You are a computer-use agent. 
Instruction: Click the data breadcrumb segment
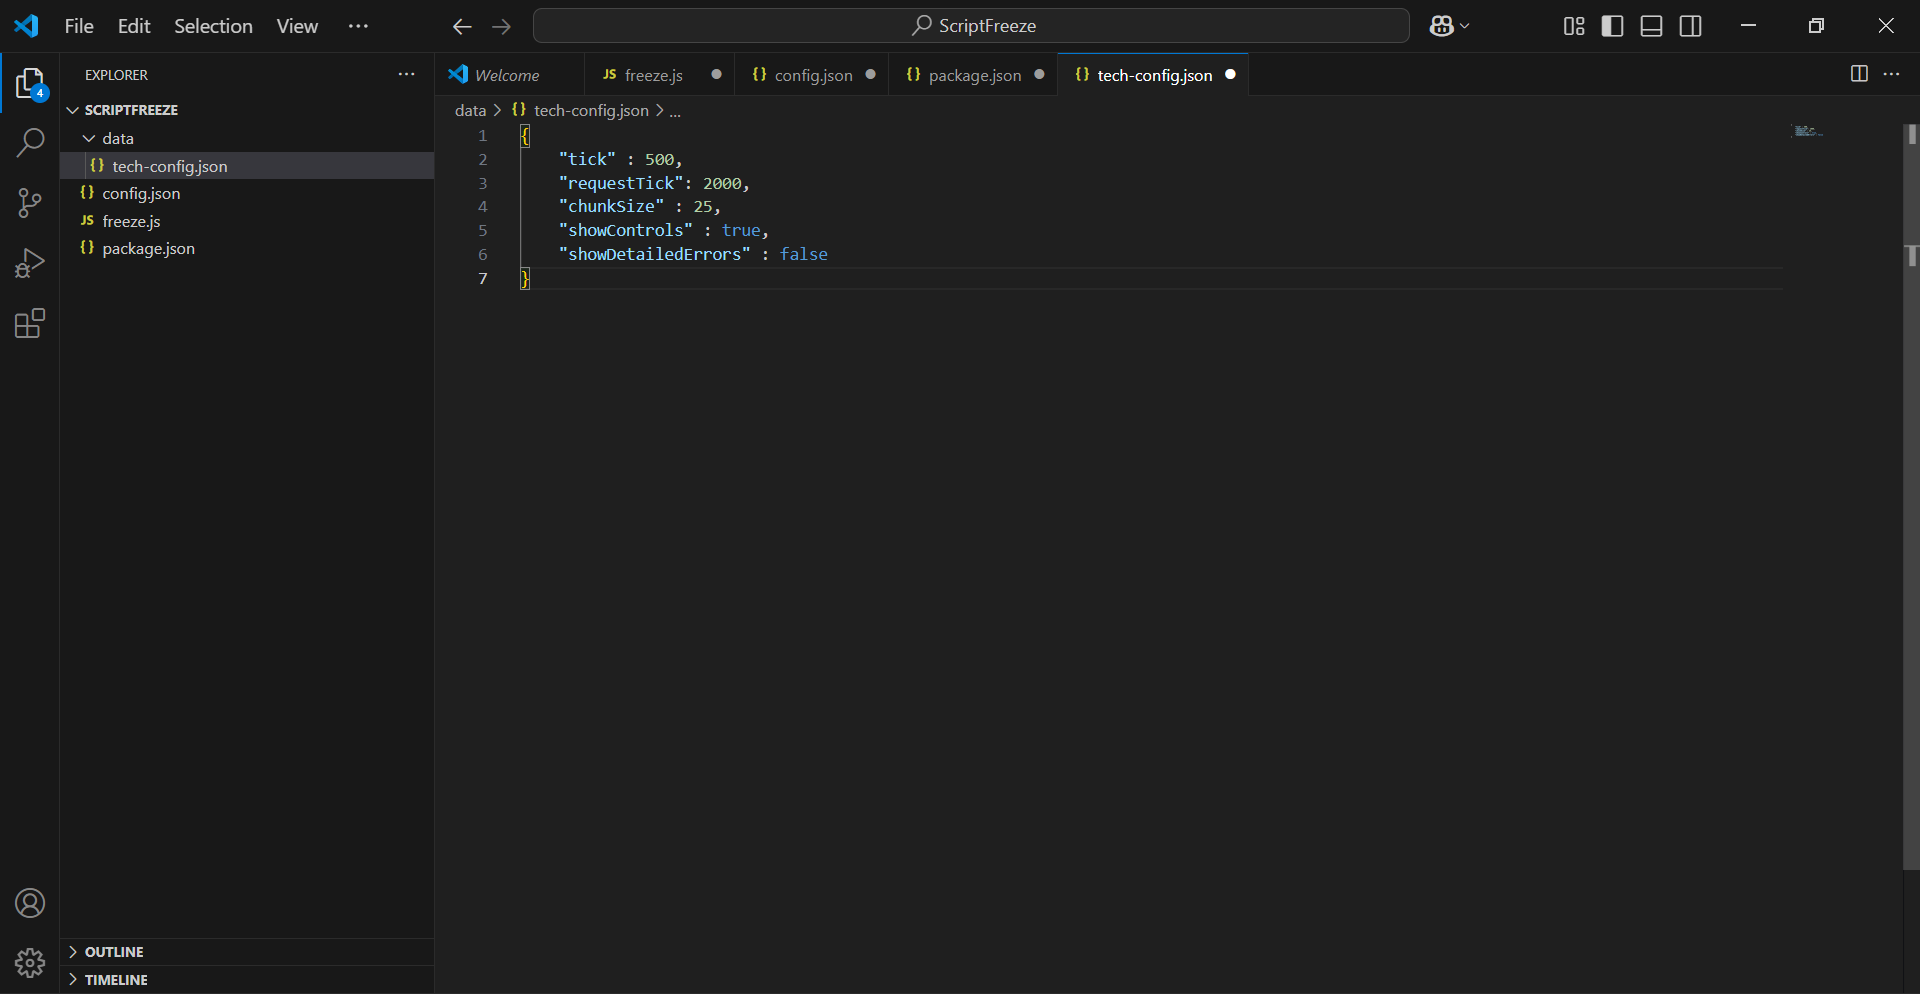click(x=470, y=111)
